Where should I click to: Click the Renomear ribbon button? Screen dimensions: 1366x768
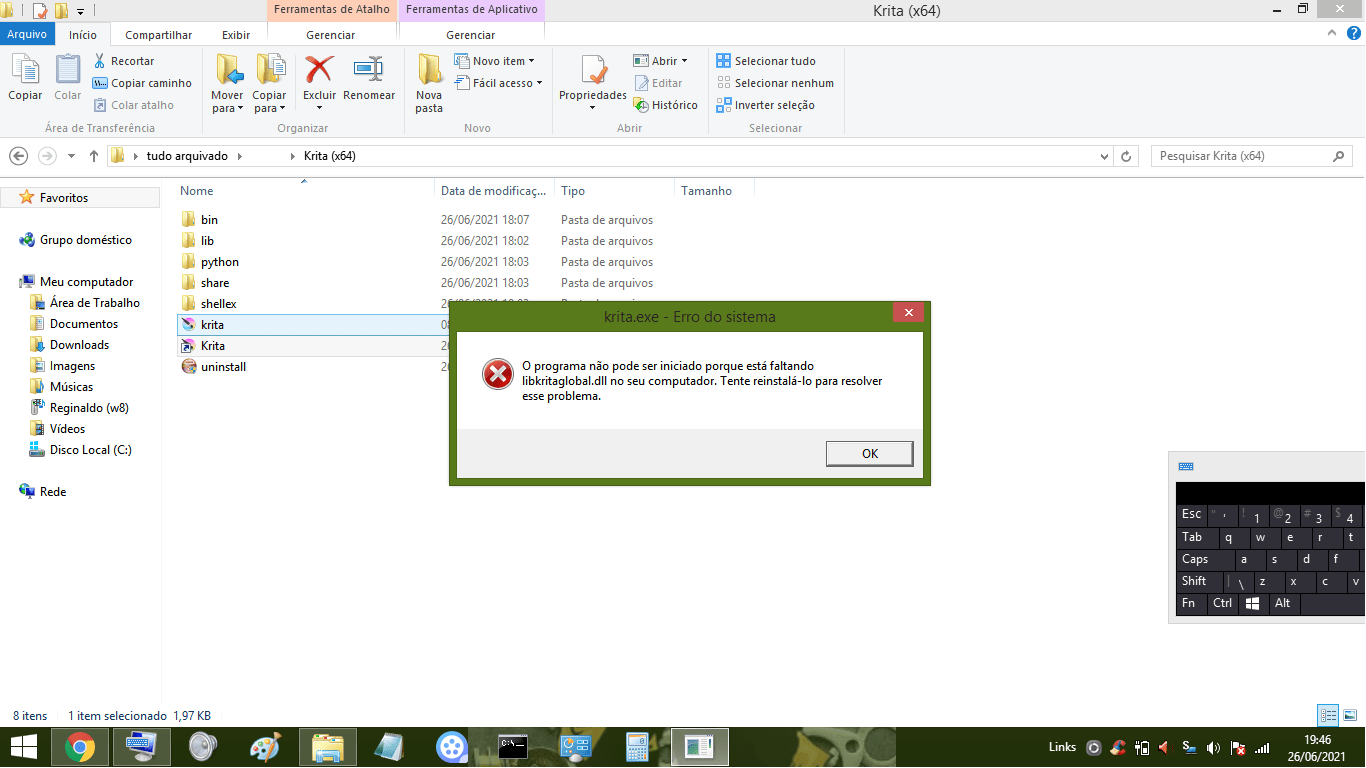pyautogui.click(x=369, y=79)
